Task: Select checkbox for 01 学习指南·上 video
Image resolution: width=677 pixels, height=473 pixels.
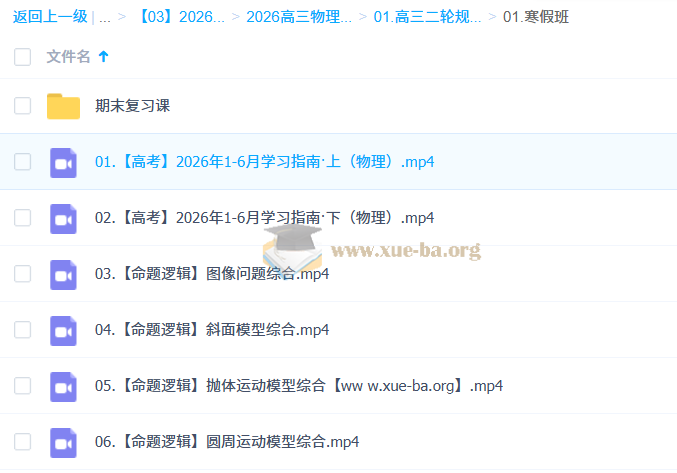Action: click(22, 162)
